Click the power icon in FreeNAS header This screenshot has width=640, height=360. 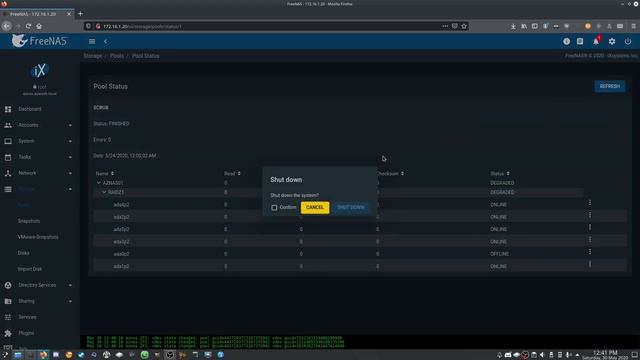(628, 41)
